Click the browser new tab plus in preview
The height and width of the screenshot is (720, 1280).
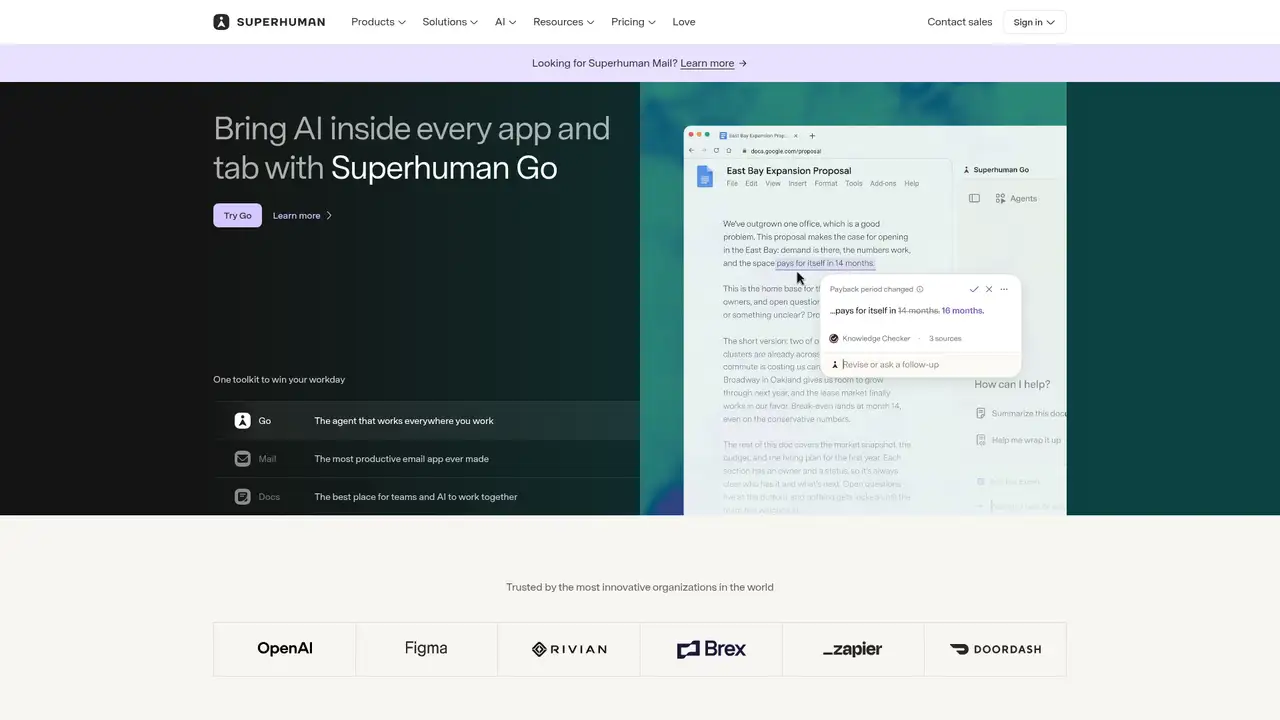[x=812, y=135]
